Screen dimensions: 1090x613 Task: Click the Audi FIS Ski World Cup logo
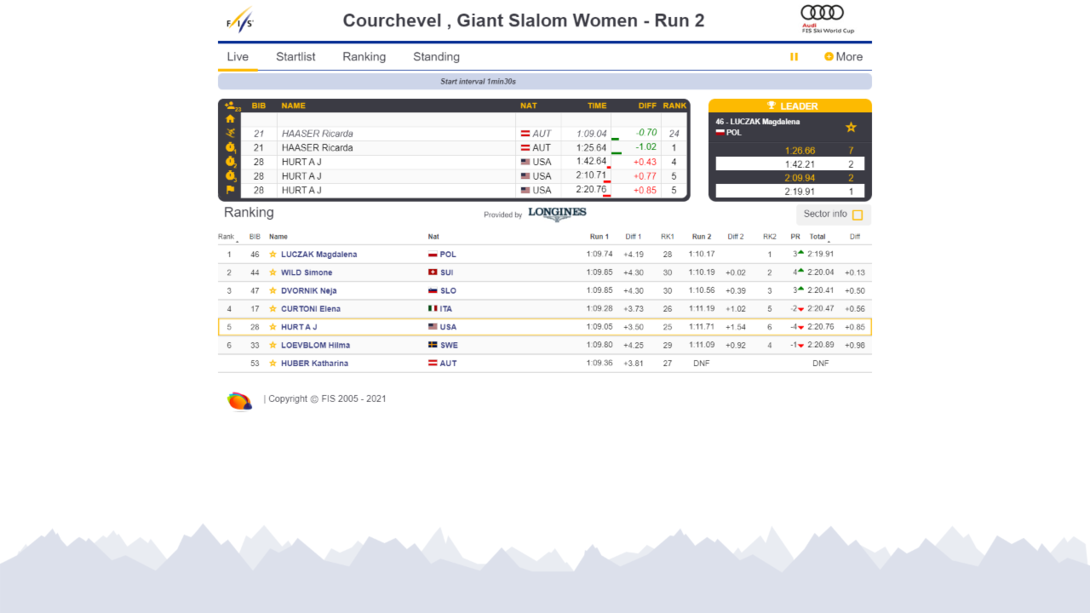(827, 19)
